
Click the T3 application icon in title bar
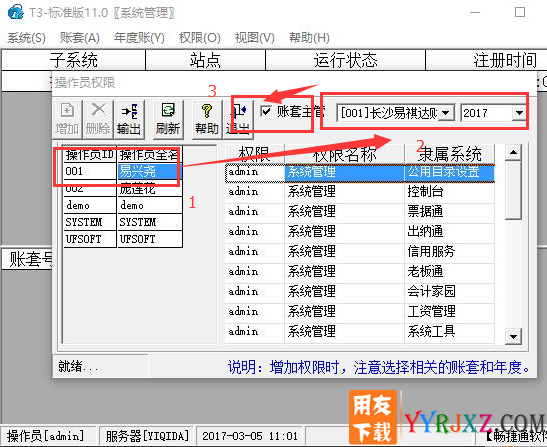16,12
